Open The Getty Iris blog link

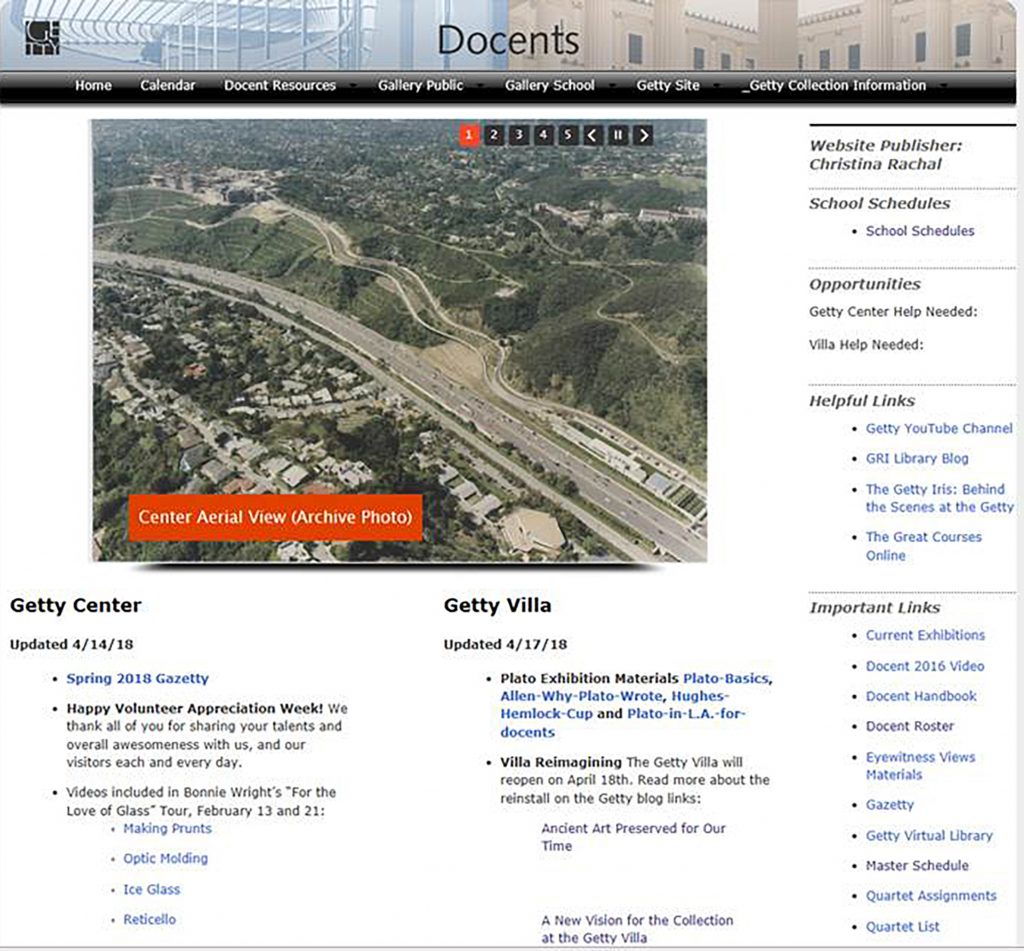point(940,498)
